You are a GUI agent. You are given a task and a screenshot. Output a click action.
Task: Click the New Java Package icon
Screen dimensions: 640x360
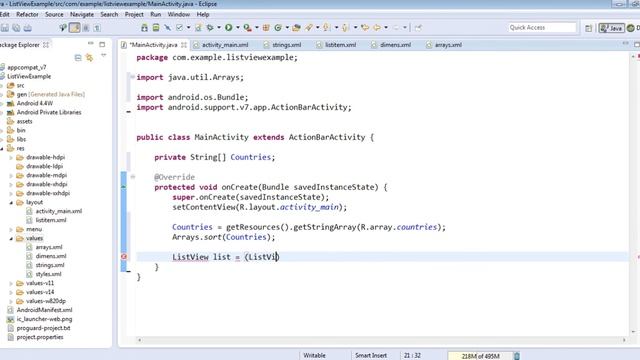pos(266,28)
